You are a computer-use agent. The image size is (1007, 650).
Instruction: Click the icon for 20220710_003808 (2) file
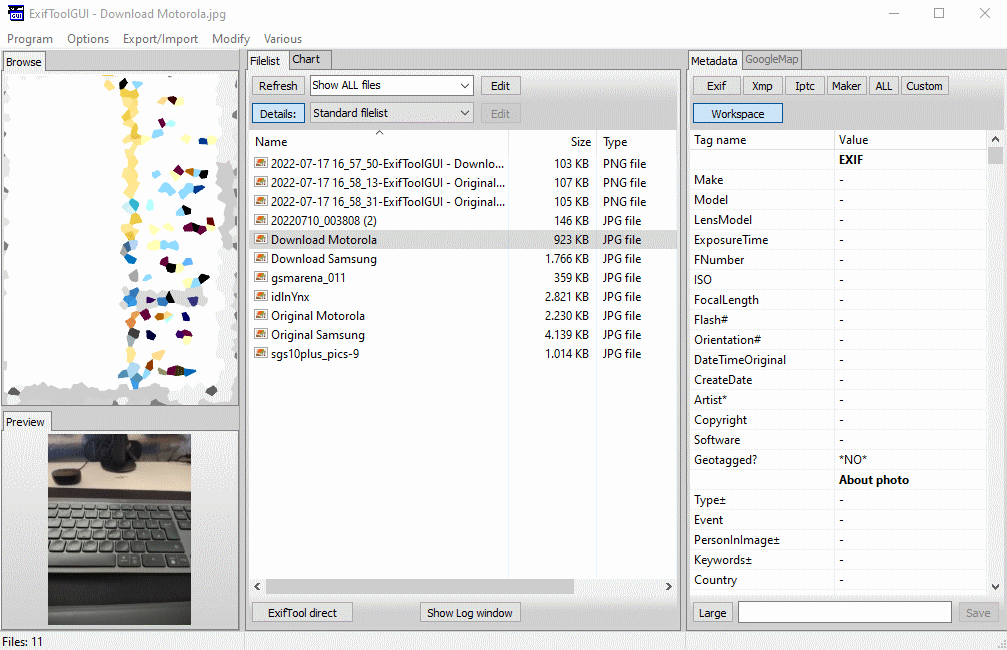click(x=261, y=221)
